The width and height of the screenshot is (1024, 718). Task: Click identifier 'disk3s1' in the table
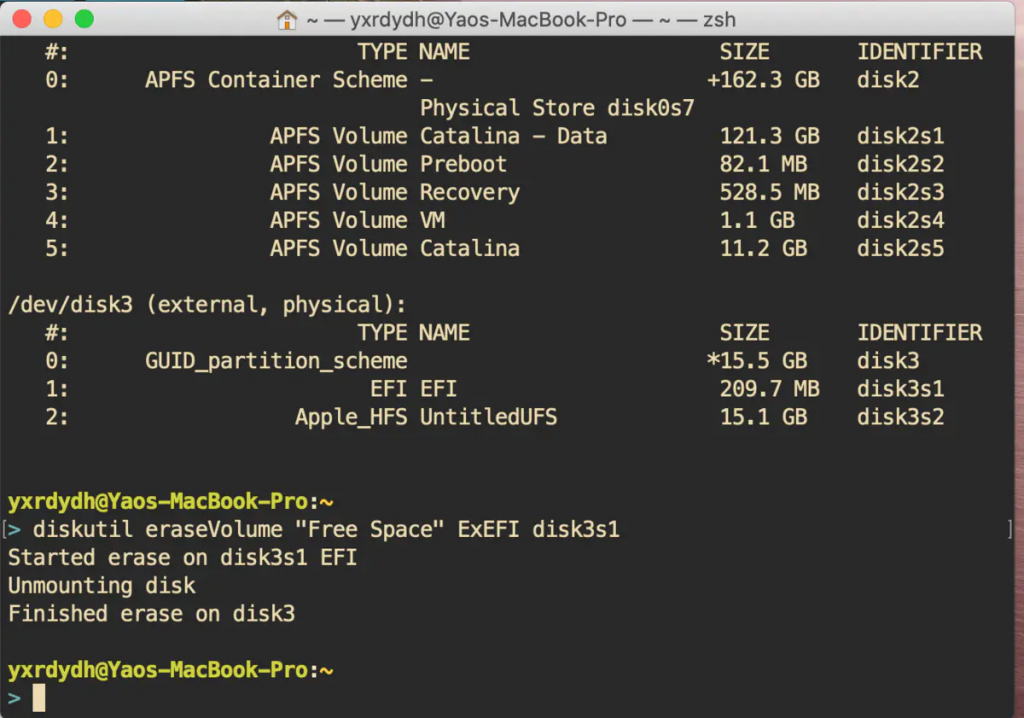point(901,389)
